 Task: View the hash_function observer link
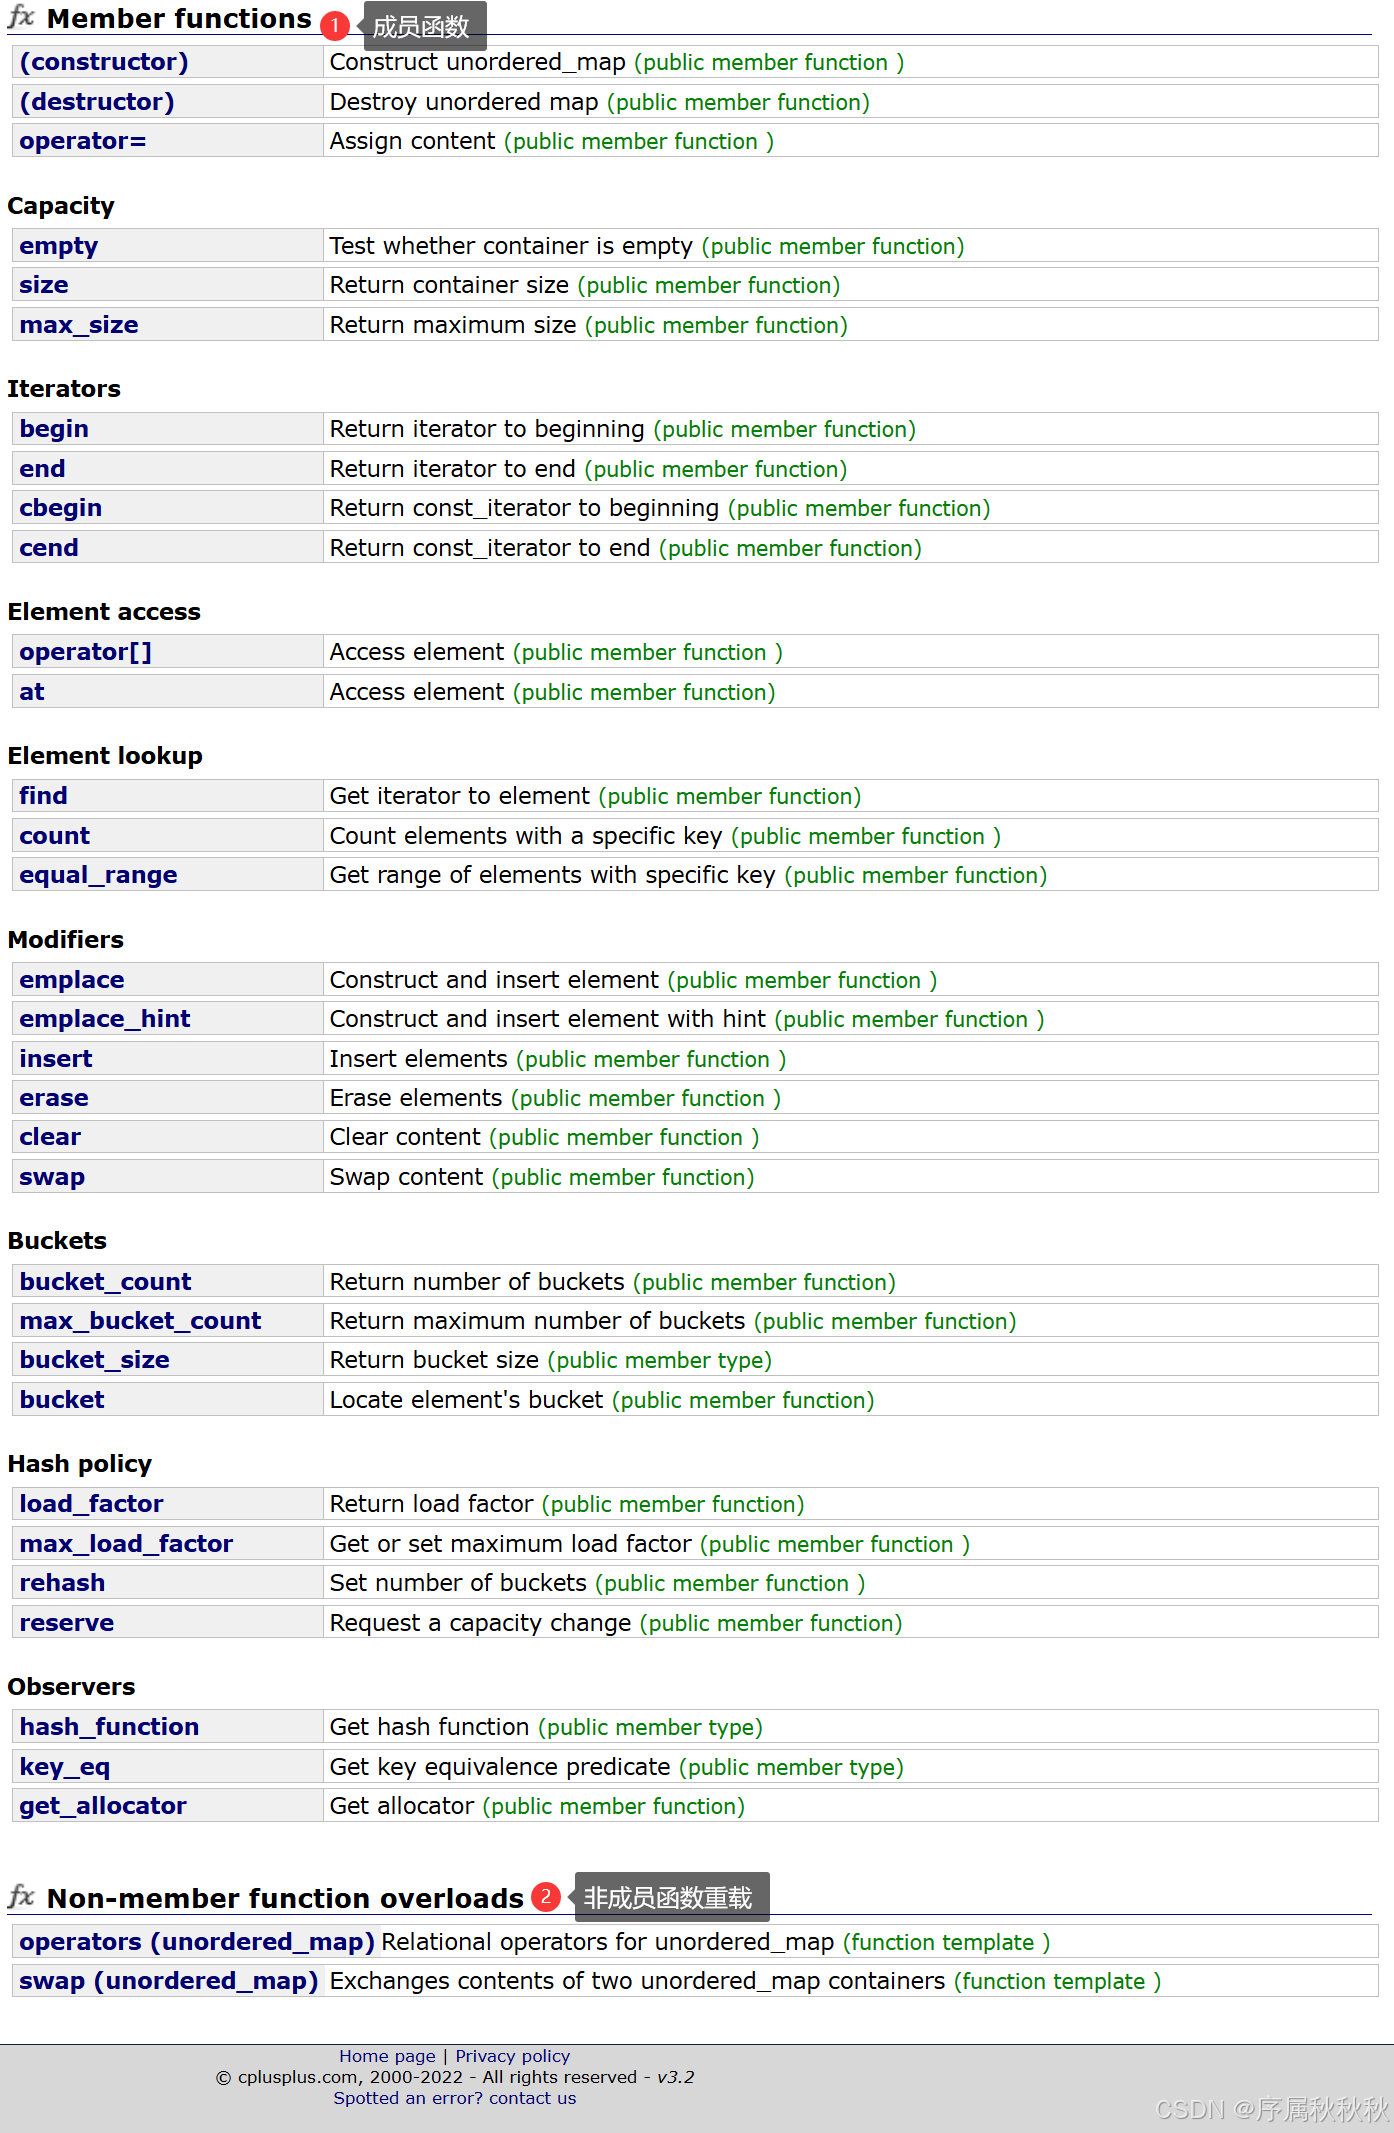point(109,1727)
